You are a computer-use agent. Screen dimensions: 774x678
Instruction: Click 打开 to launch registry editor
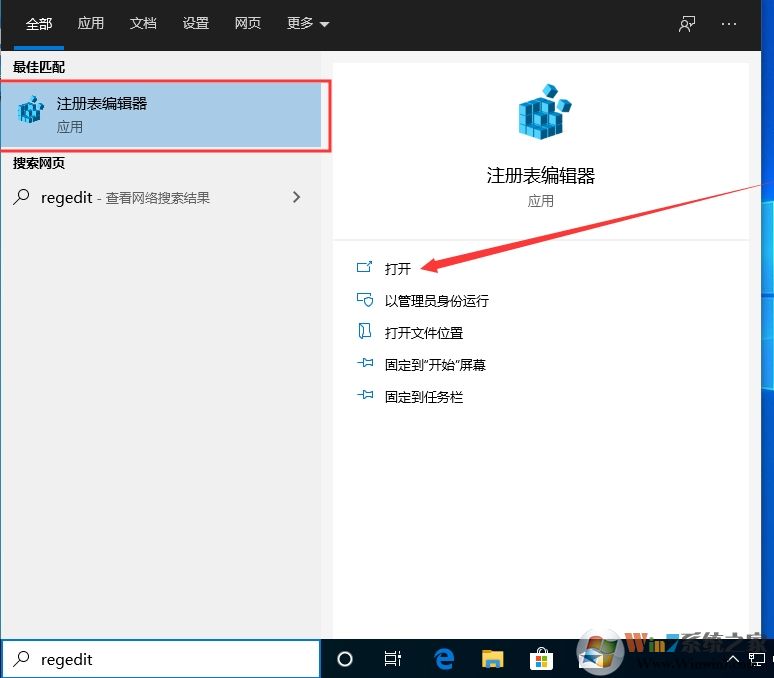(397, 268)
